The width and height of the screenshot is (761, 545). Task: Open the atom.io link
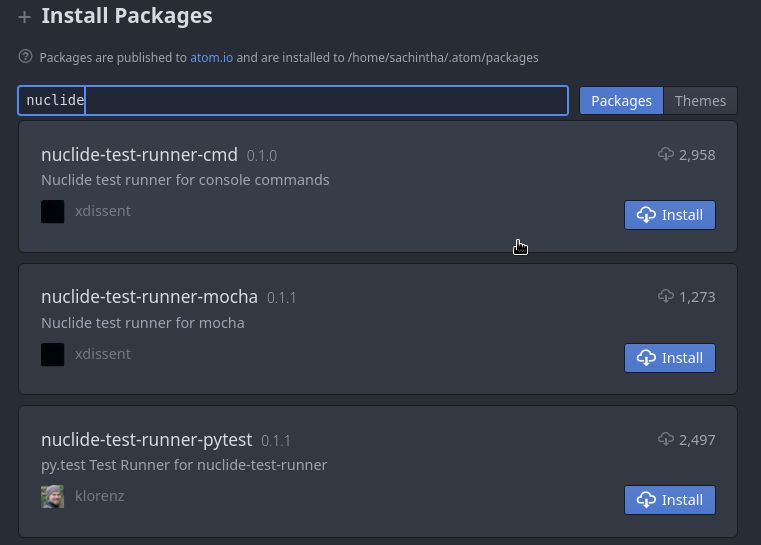tap(212, 58)
